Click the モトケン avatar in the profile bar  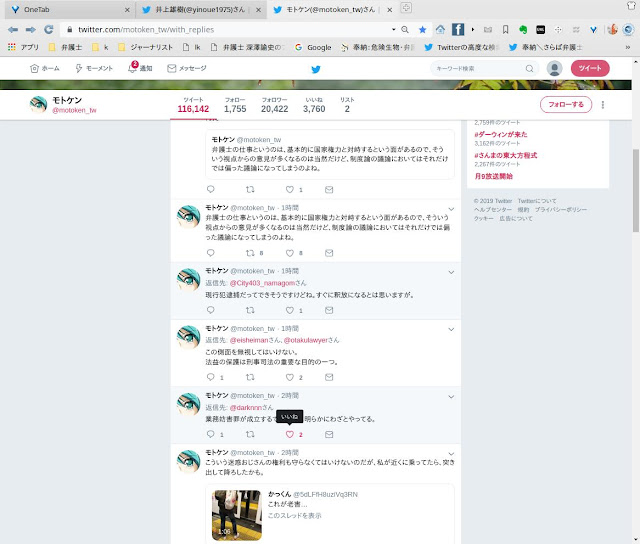(38, 104)
